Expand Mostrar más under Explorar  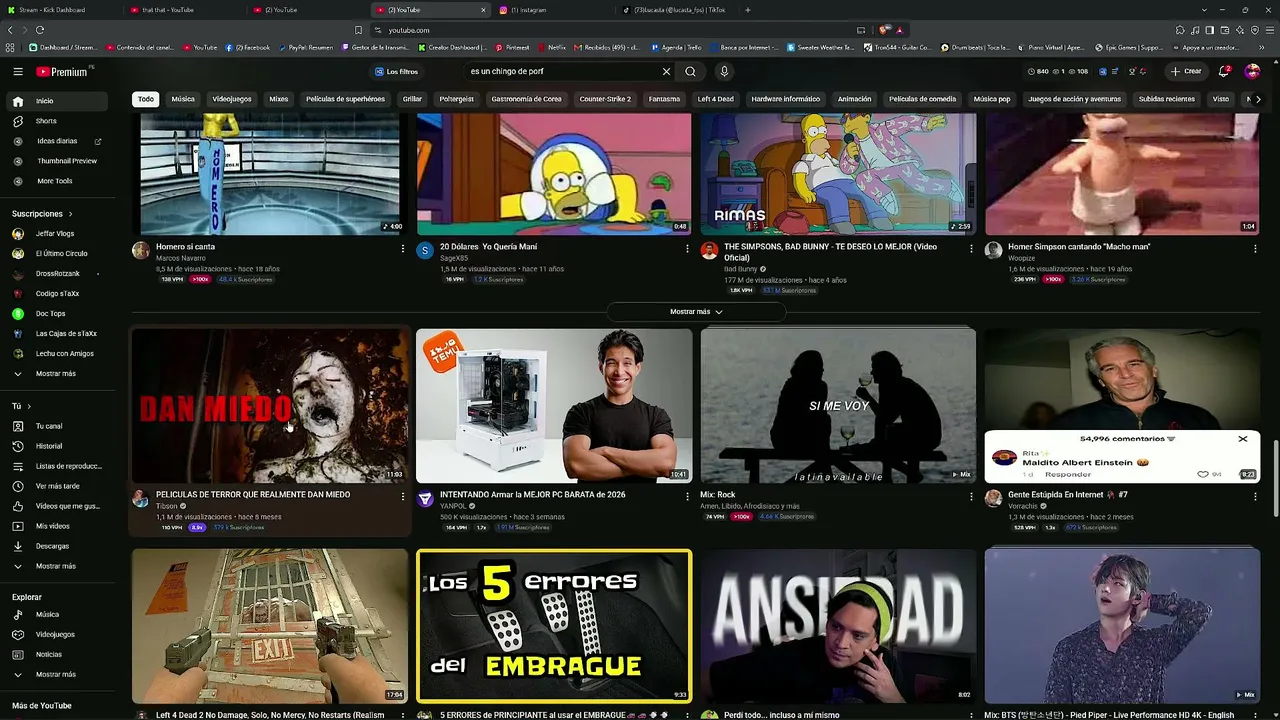click(x=56, y=674)
